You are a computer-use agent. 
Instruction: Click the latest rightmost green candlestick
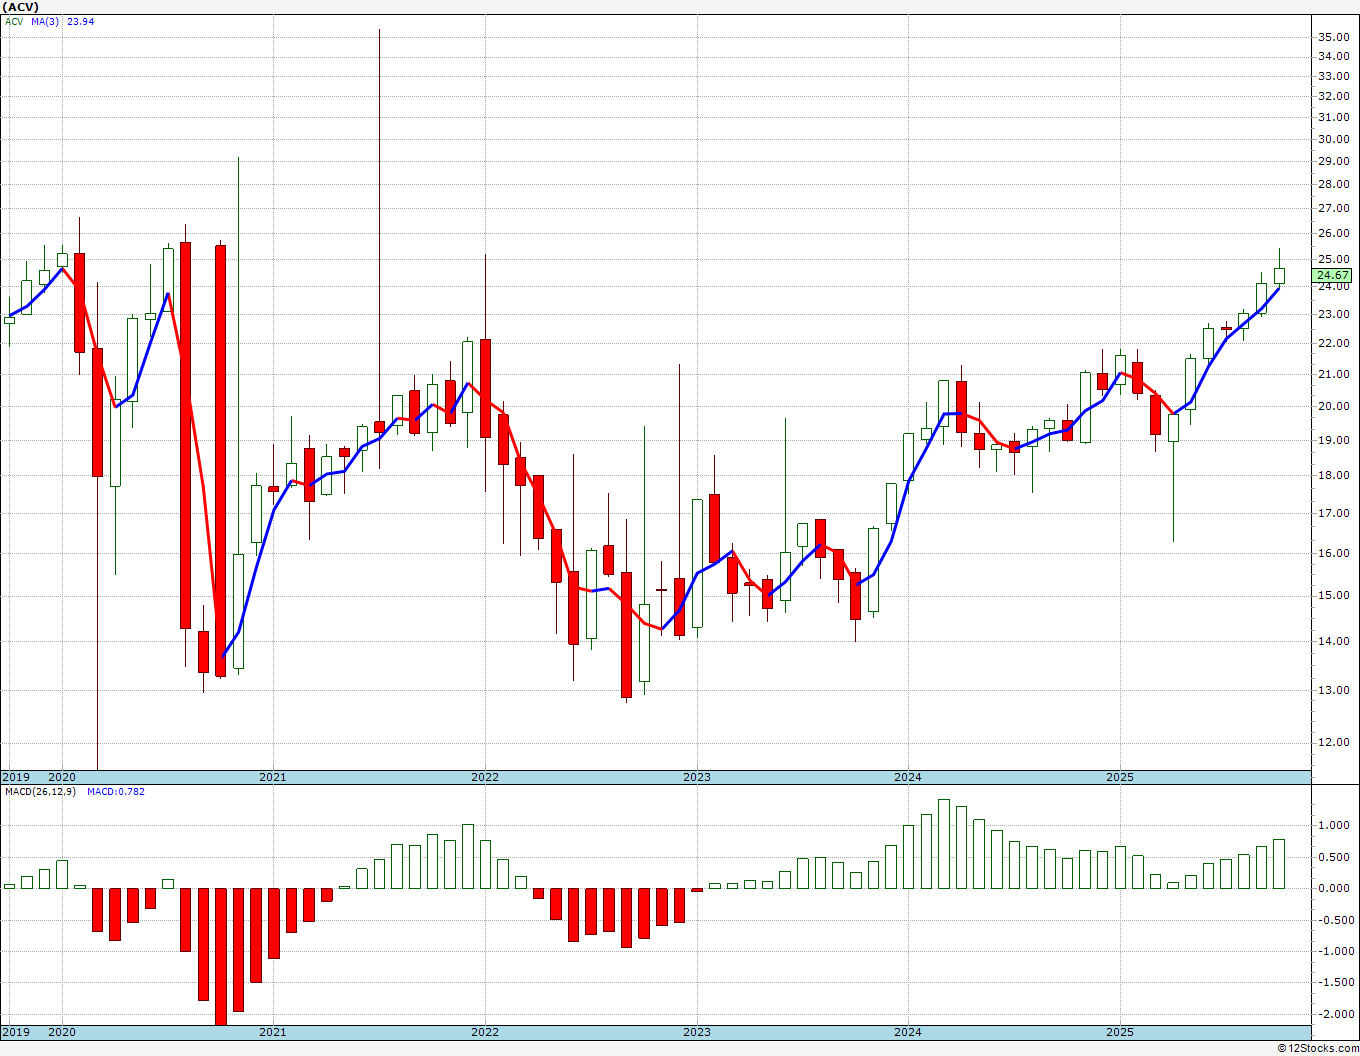[1279, 275]
